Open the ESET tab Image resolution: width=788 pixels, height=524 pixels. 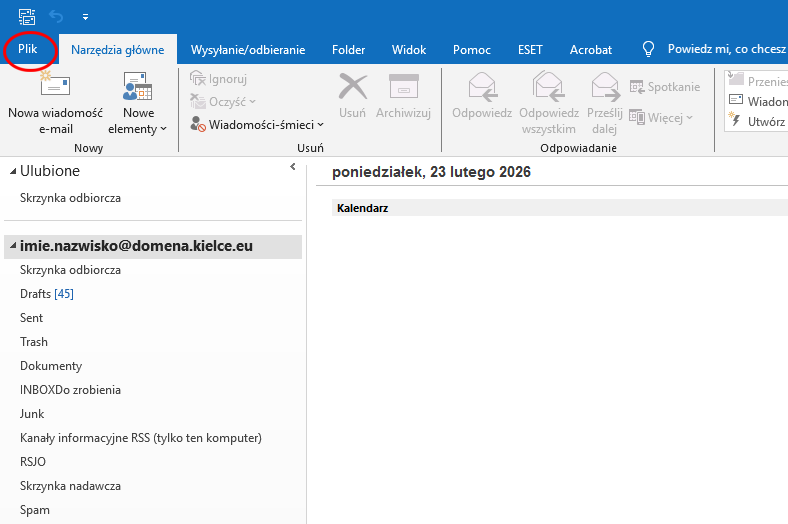coord(530,50)
